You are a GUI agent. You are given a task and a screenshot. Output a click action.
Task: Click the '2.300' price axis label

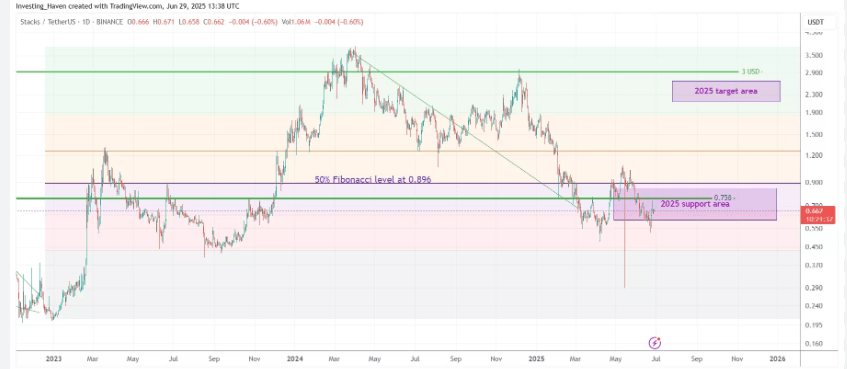coord(814,95)
